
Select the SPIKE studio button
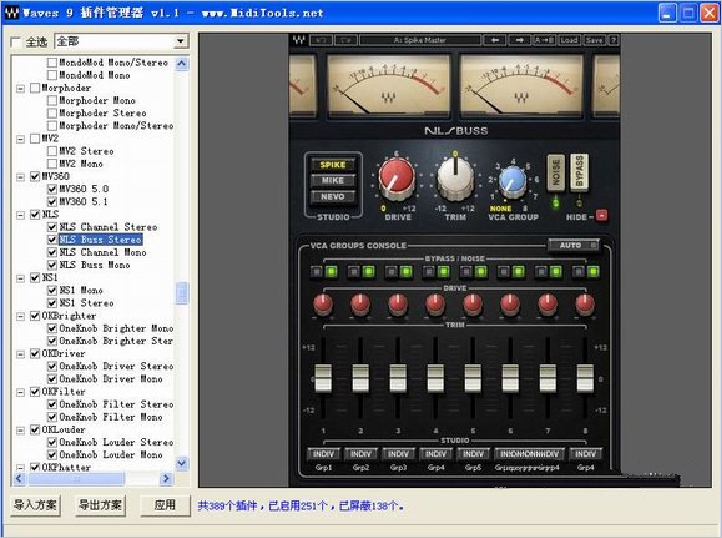tap(332, 165)
